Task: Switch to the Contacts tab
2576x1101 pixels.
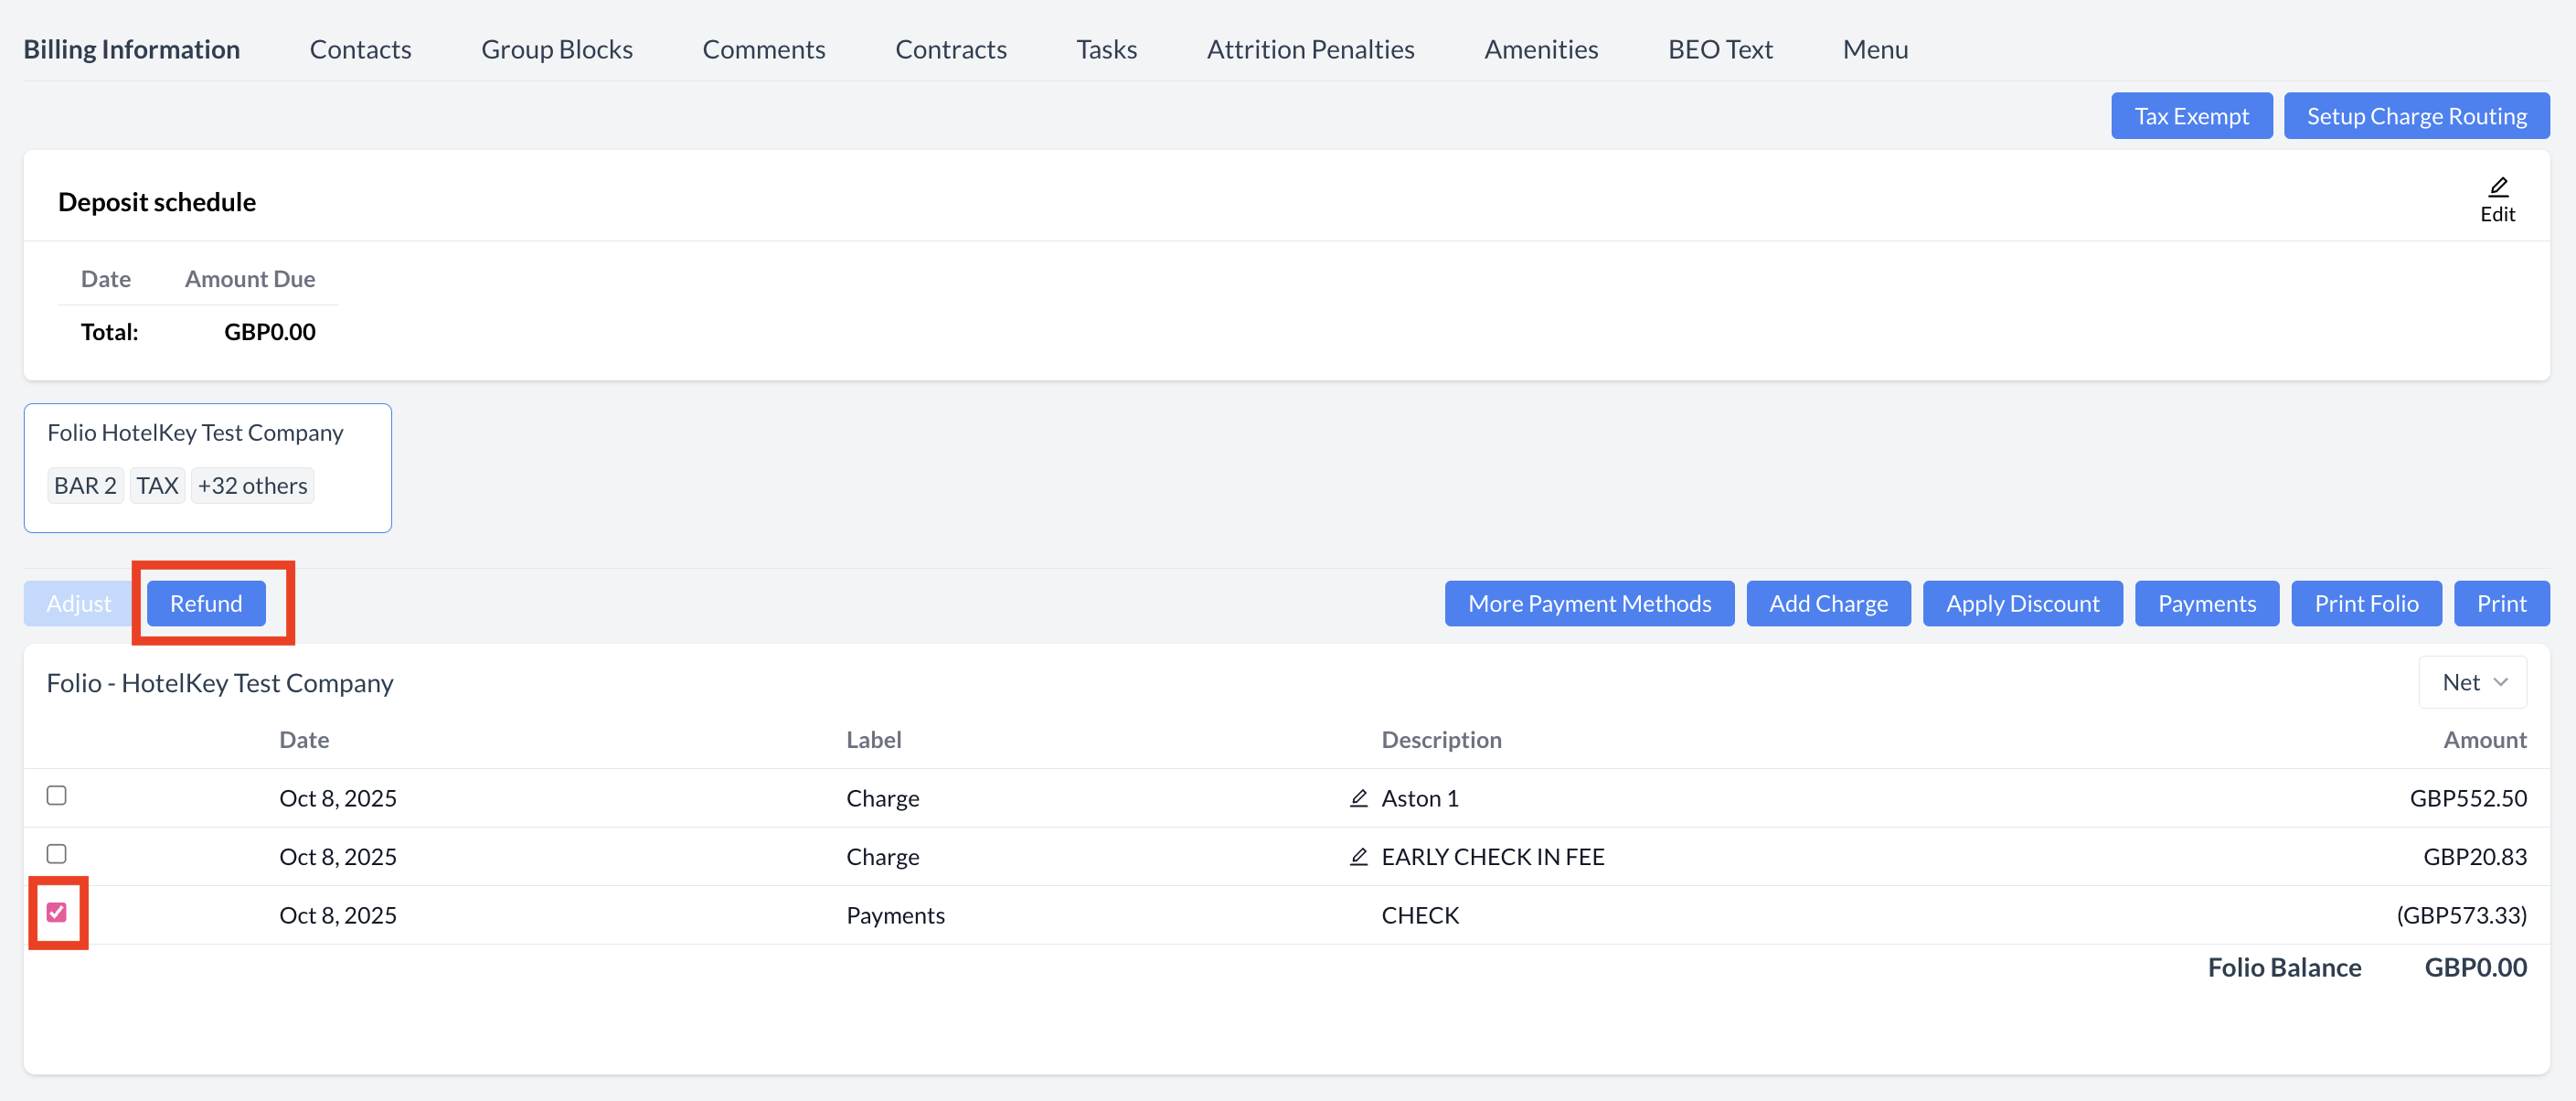Action: (360, 49)
